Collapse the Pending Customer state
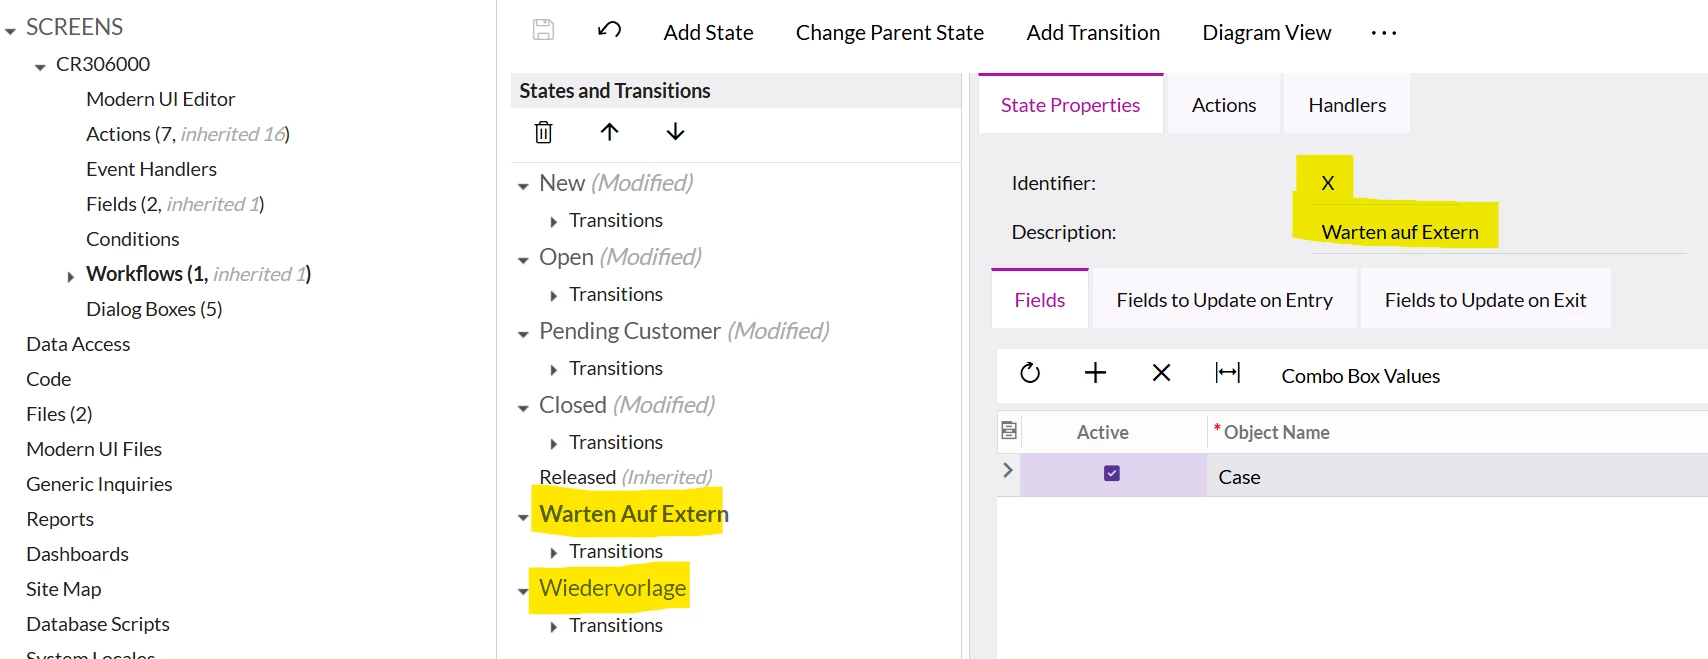This screenshot has width=1708, height=659. click(x=523, y=334)
